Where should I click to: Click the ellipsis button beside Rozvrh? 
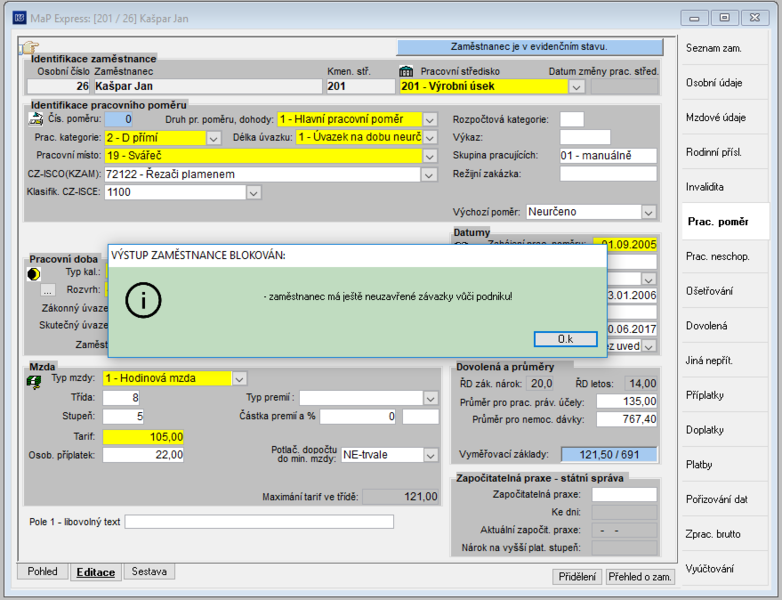(47, 290)
